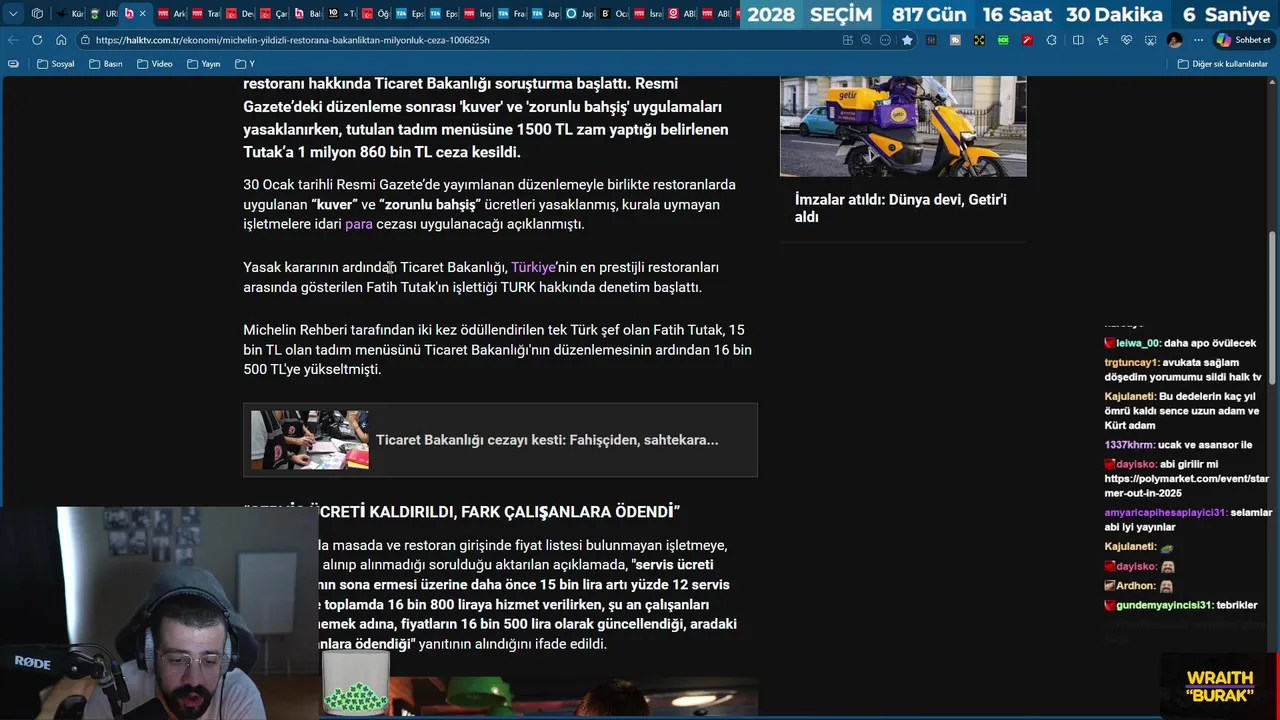The image size is (1280, 720).
Task: Switch to the 'URI' tab
Action: point(103,14)
